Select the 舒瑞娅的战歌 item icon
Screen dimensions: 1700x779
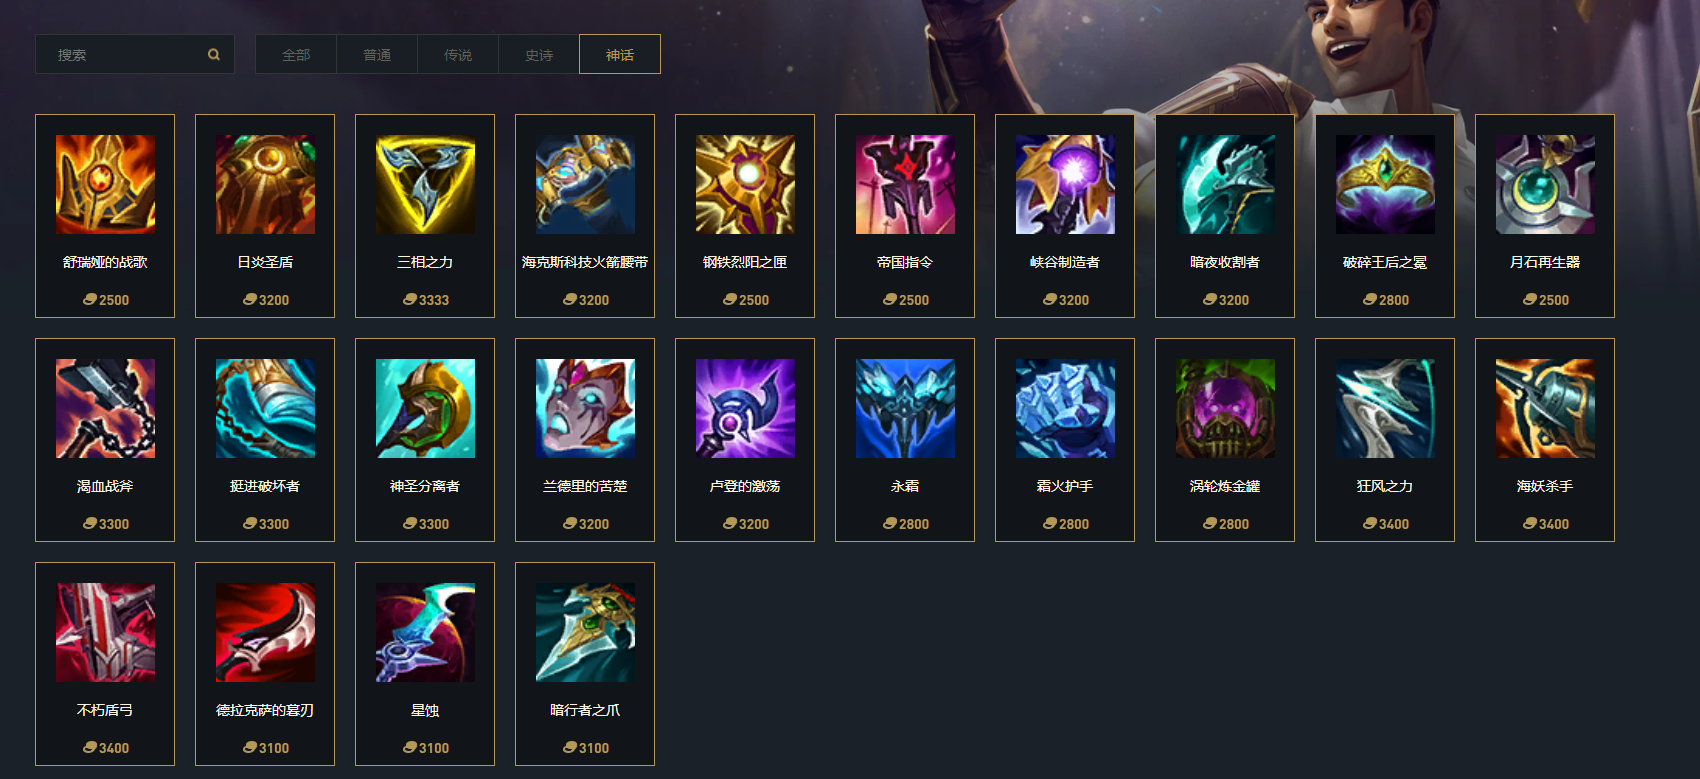105,185
